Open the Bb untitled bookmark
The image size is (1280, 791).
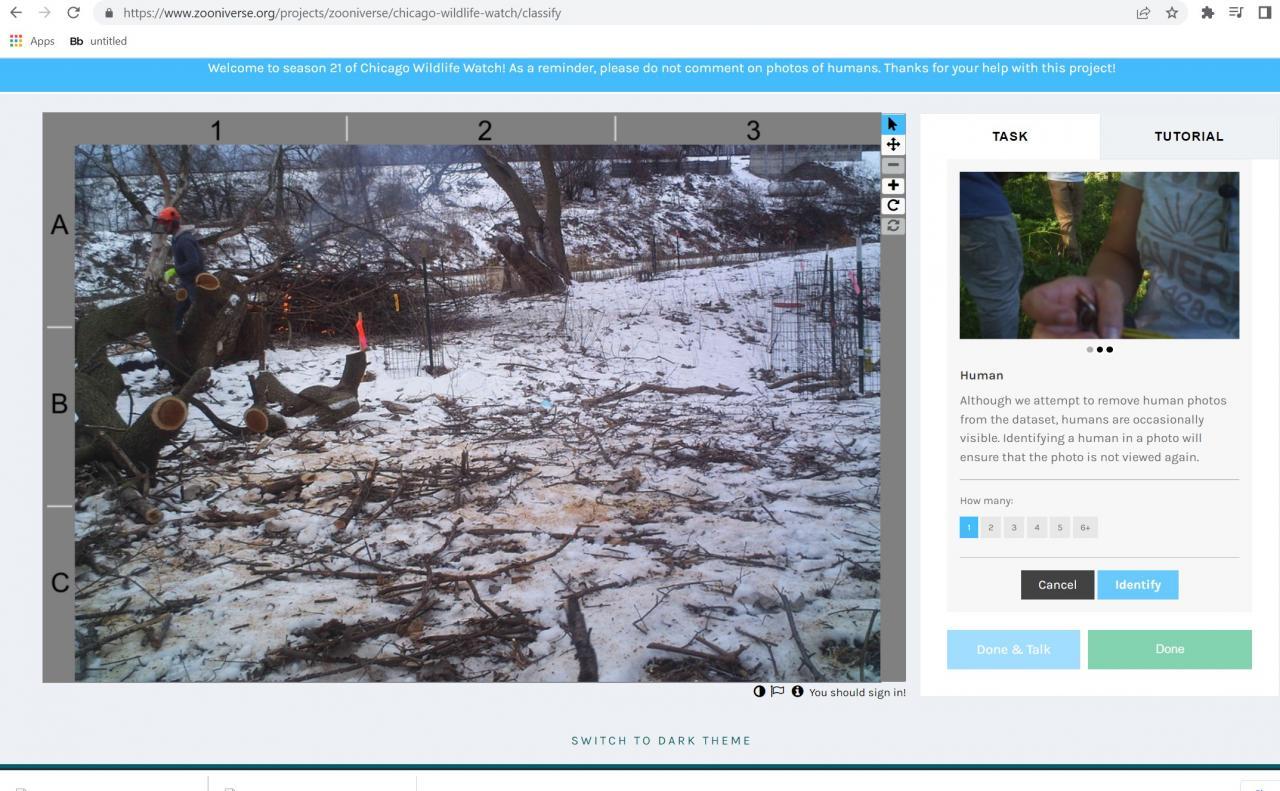[98, 41]
